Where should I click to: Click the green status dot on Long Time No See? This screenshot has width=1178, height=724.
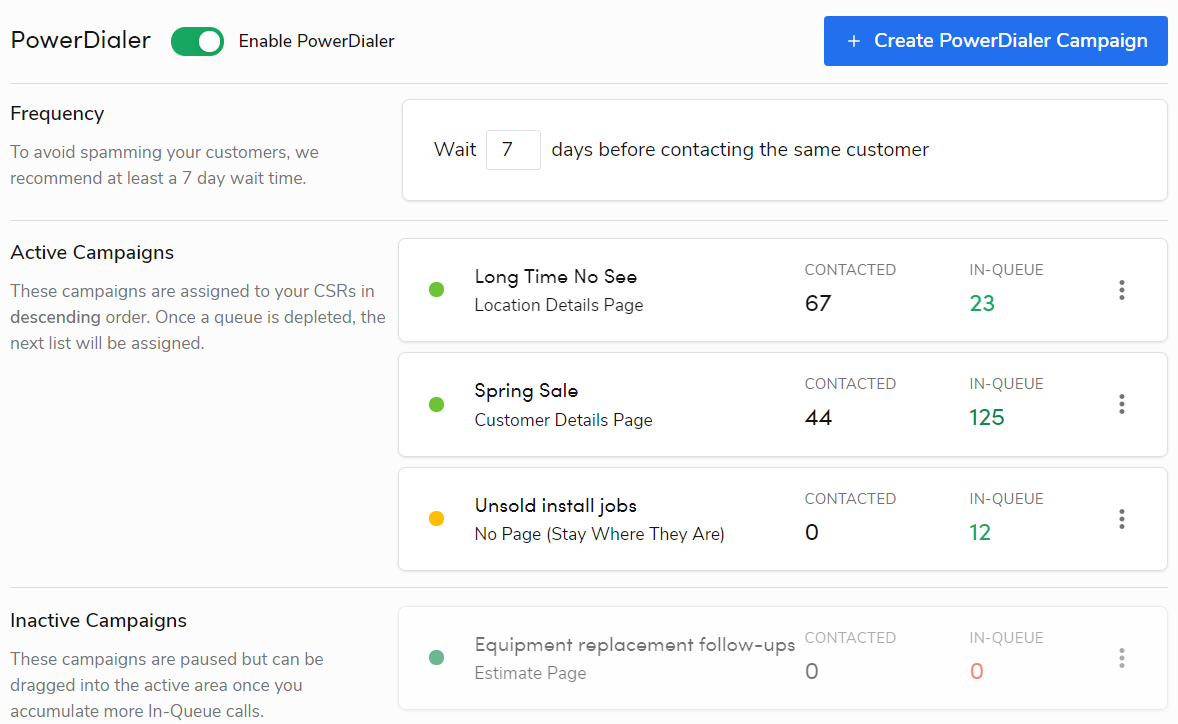pyautogui.click(x=436, y=290)
